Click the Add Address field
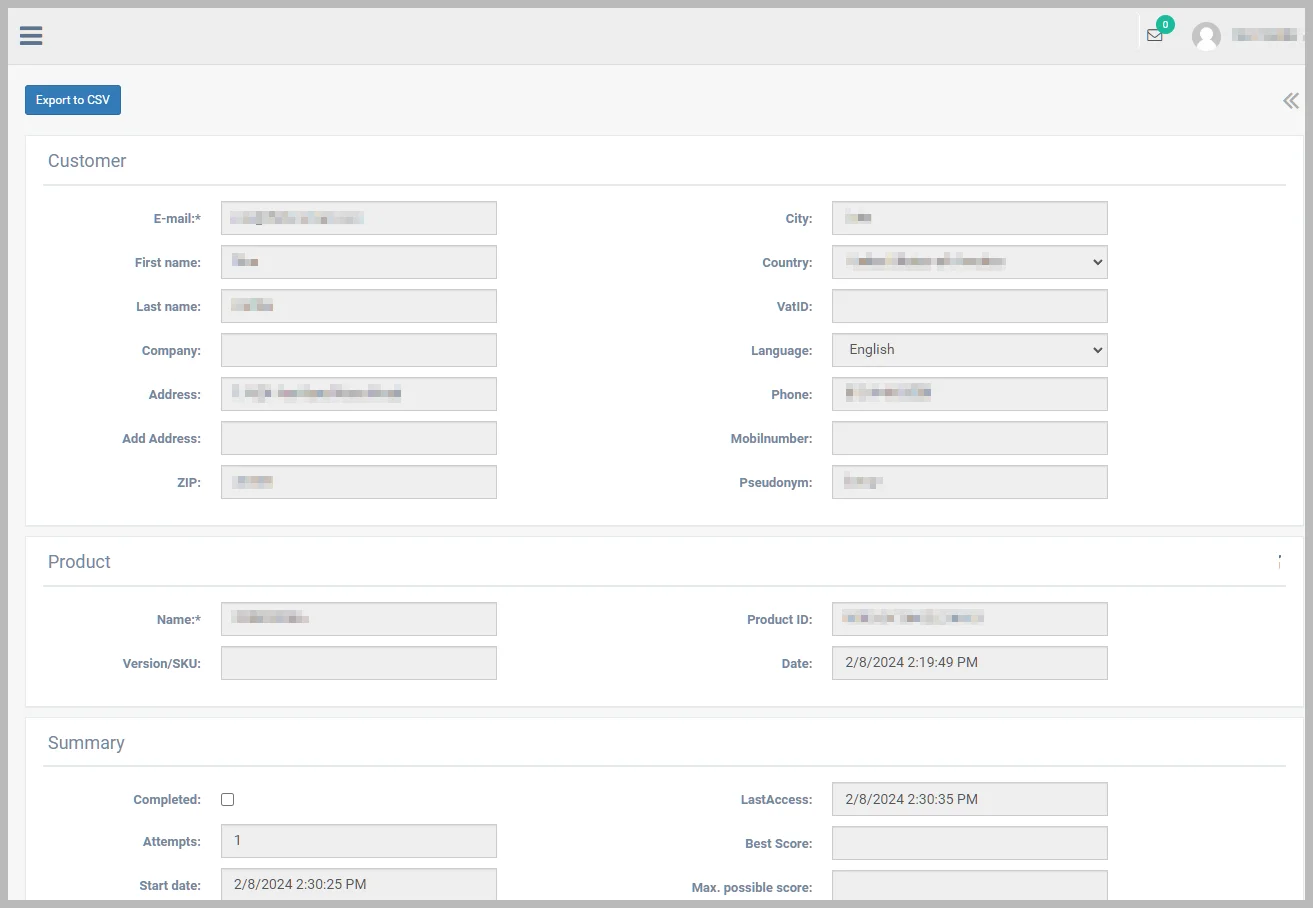Screen dimensions: 1313x908 [358, 438]
